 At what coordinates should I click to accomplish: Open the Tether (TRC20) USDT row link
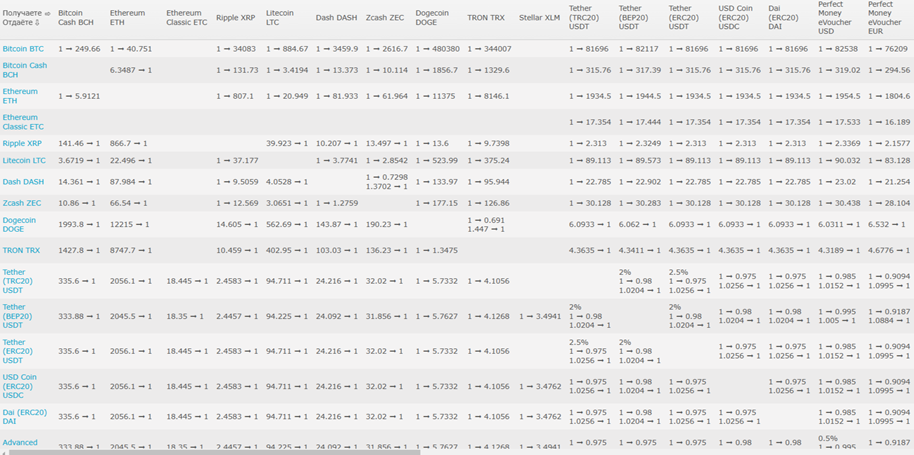(x=17, y=281)
